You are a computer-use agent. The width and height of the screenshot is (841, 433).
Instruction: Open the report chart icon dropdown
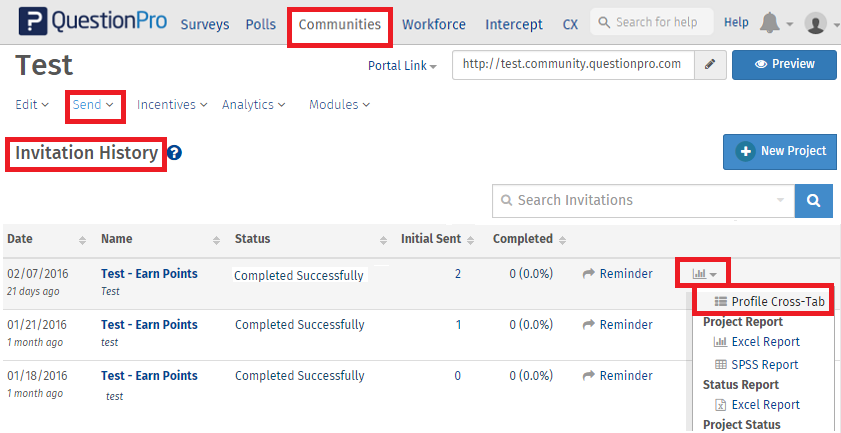point(703,273)
